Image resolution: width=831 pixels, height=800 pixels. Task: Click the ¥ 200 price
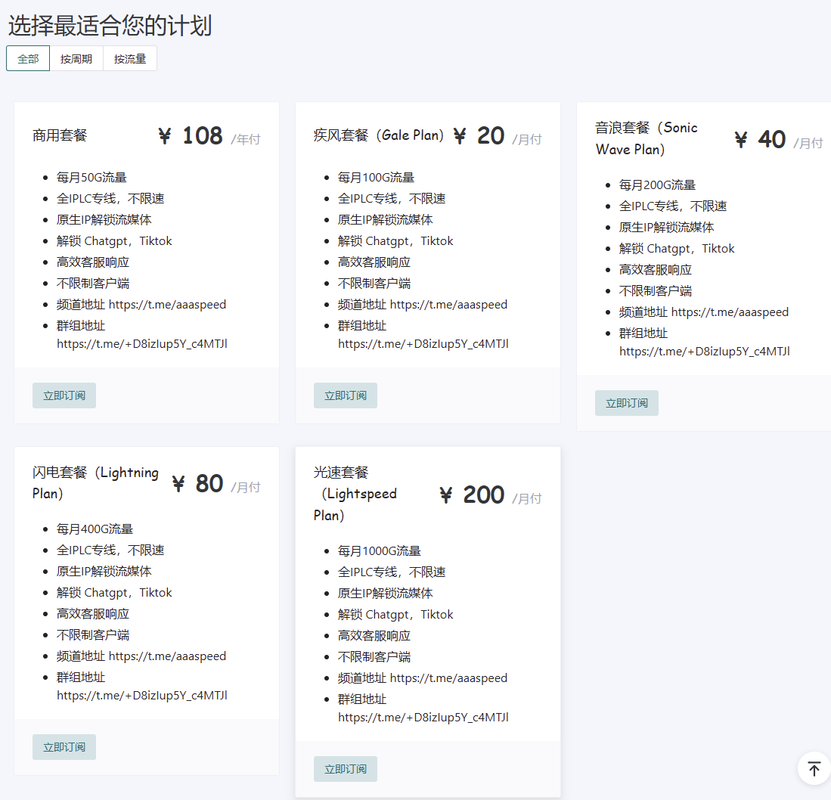click(x=472, y=495)
